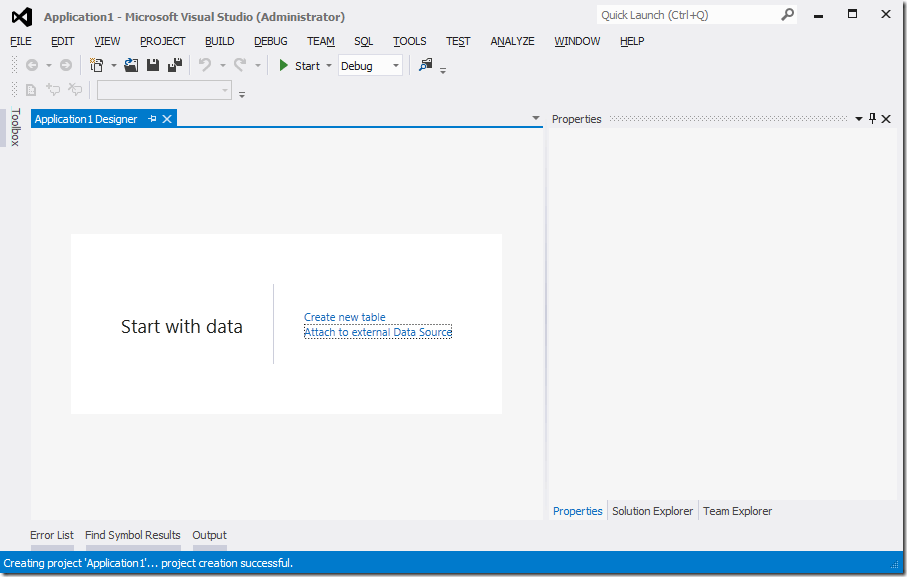Click the Save All icon

pyautogui.click(x=175, y=65)
